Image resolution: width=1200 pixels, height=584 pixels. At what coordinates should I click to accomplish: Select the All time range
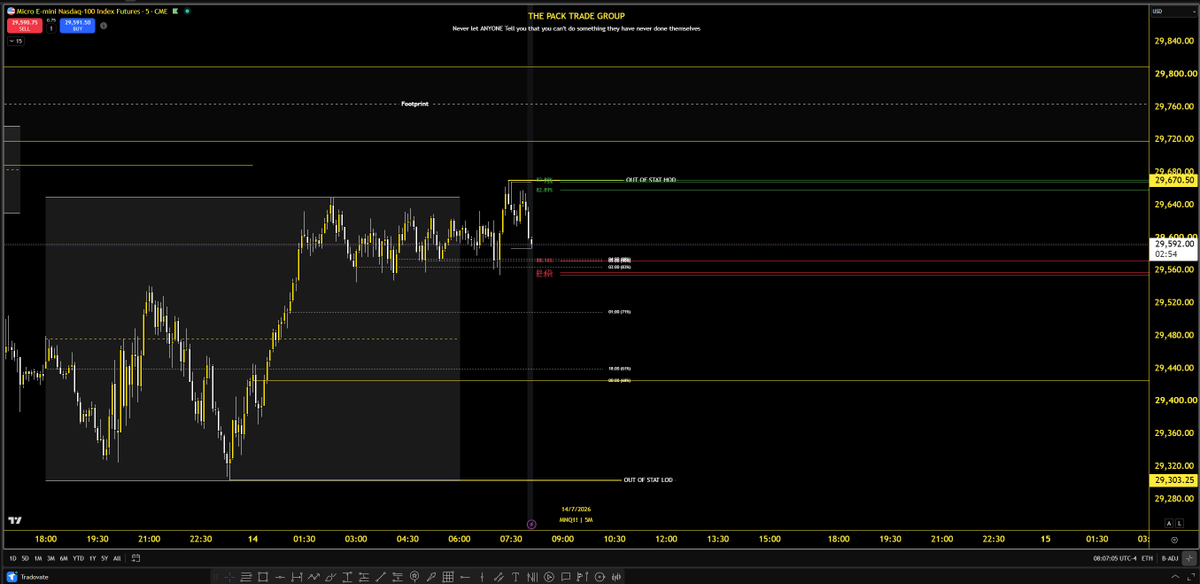click(118, 557)
